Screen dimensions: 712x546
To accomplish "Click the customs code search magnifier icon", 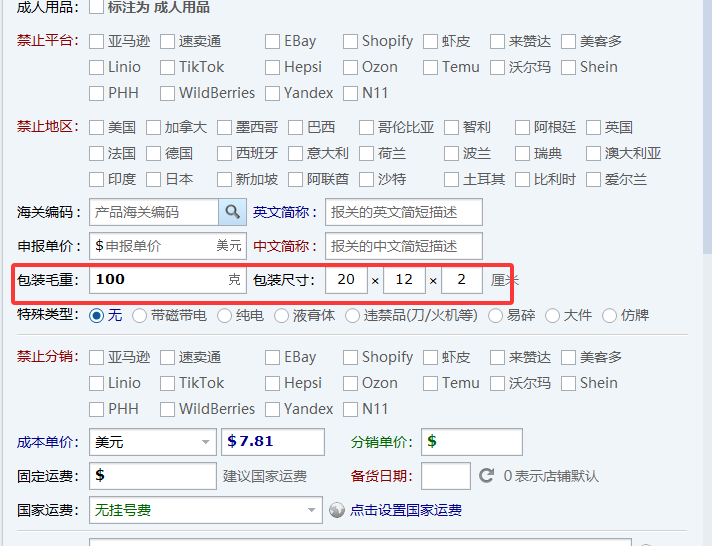I will [x=232, y=212].
